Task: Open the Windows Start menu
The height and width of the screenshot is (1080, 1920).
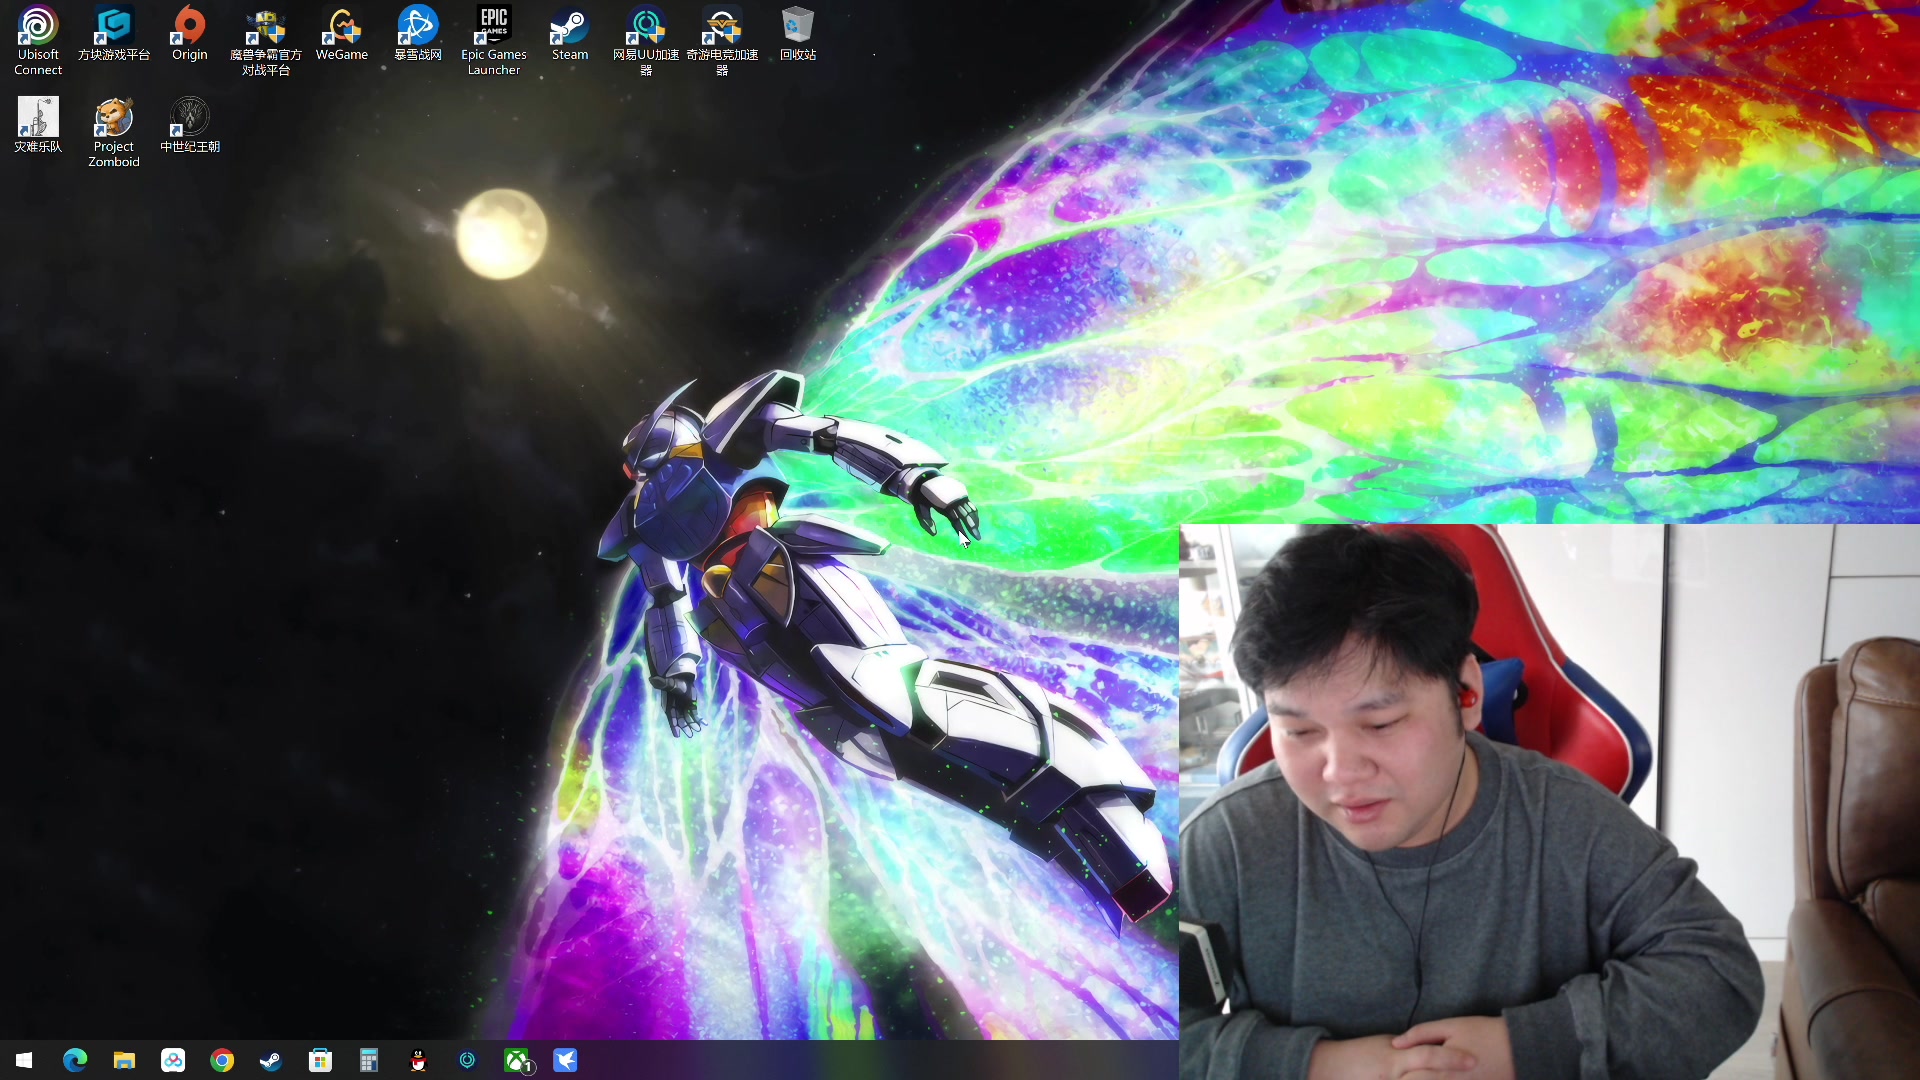Action: coord(24,1060)
